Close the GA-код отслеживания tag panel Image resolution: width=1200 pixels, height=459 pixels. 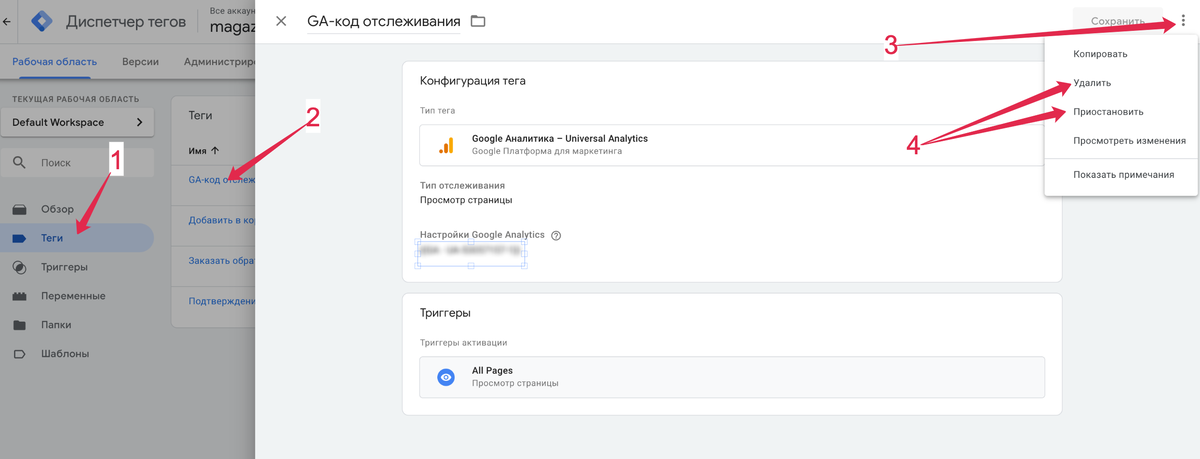tap(281, 21)
